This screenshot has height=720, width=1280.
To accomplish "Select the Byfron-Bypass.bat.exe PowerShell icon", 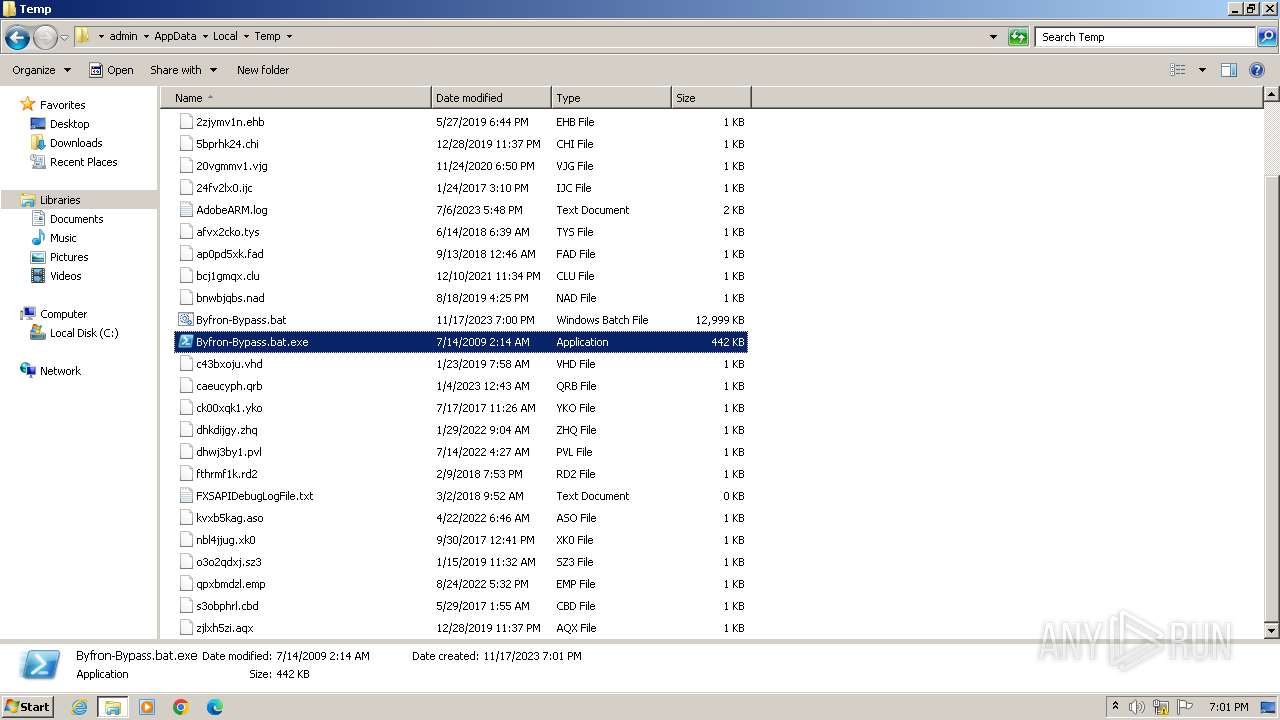I will coord(185,342).
